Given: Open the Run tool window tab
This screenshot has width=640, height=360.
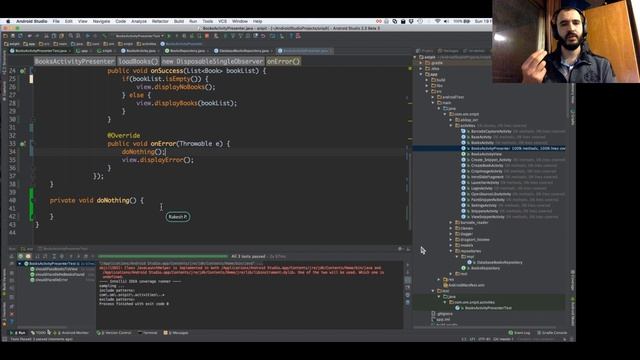Looking at the screenshot, I should 18,333.
